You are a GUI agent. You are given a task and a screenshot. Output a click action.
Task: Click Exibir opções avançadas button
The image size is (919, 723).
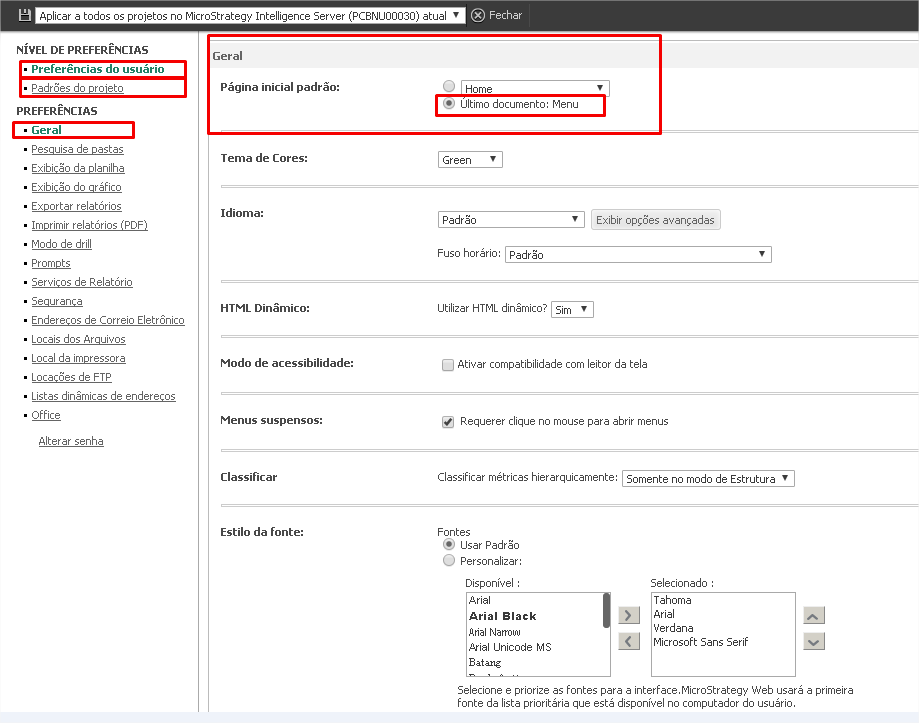655,220
